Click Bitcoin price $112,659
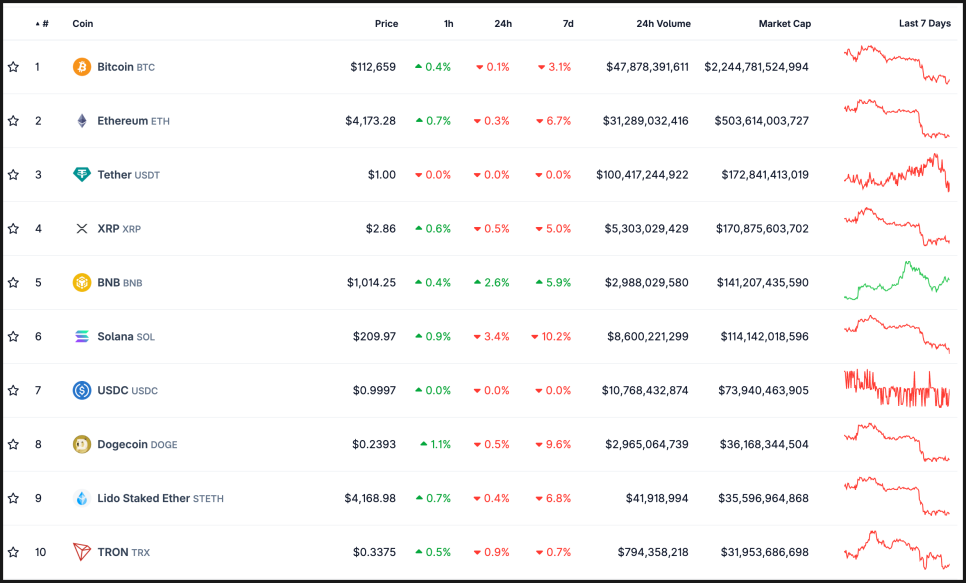The width and height of the screenshot is (966, 583). [x=373, y=67]
